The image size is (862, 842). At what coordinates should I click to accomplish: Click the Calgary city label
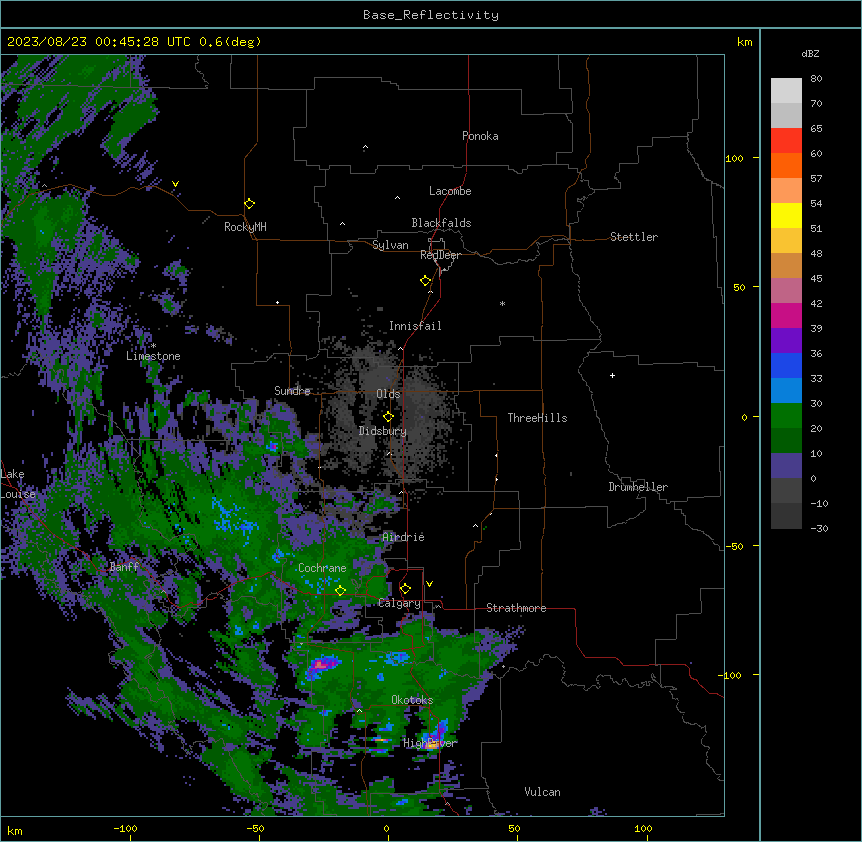point(399,603)
